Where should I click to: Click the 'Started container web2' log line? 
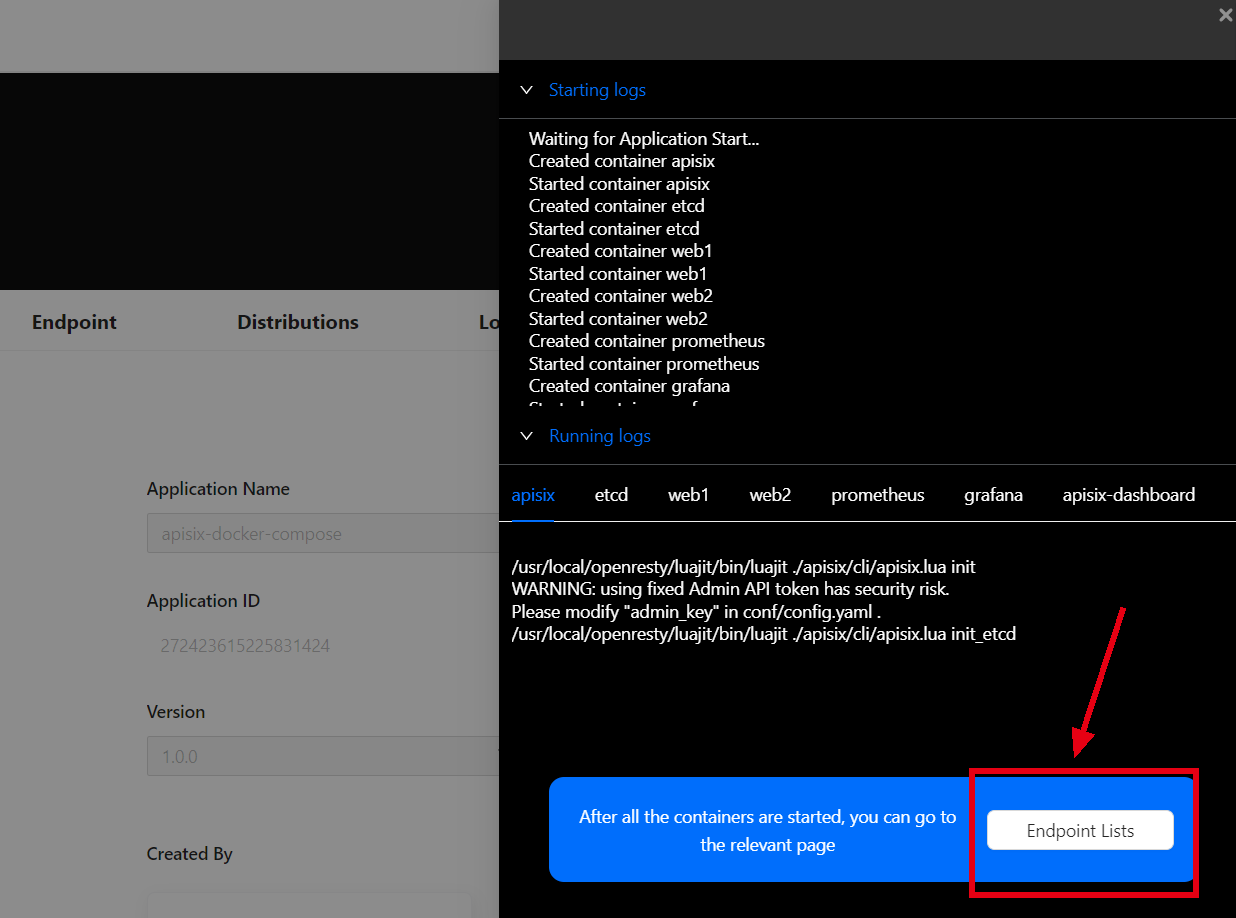coord(618,319)
